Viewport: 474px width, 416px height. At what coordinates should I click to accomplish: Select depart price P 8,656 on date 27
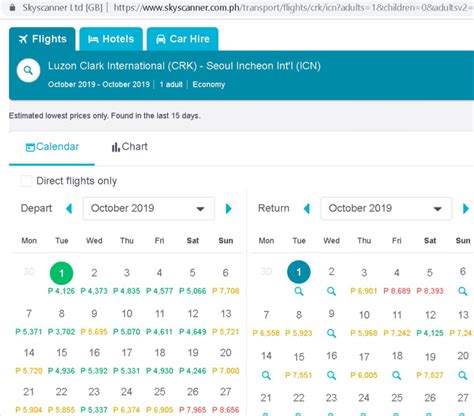(226, 410)
